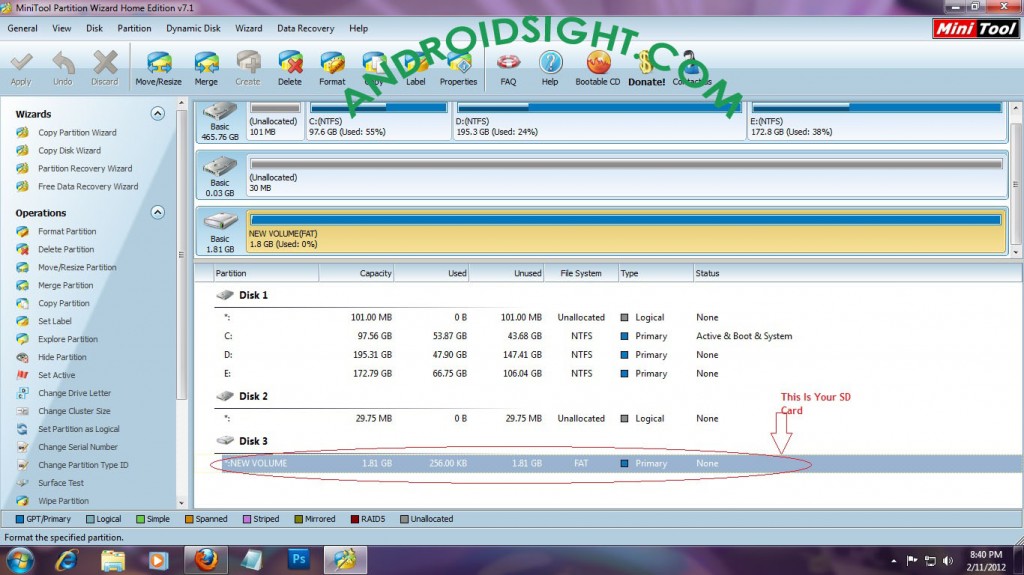
Task: Open the Wizard menu
Action: [x=249, y=29]
